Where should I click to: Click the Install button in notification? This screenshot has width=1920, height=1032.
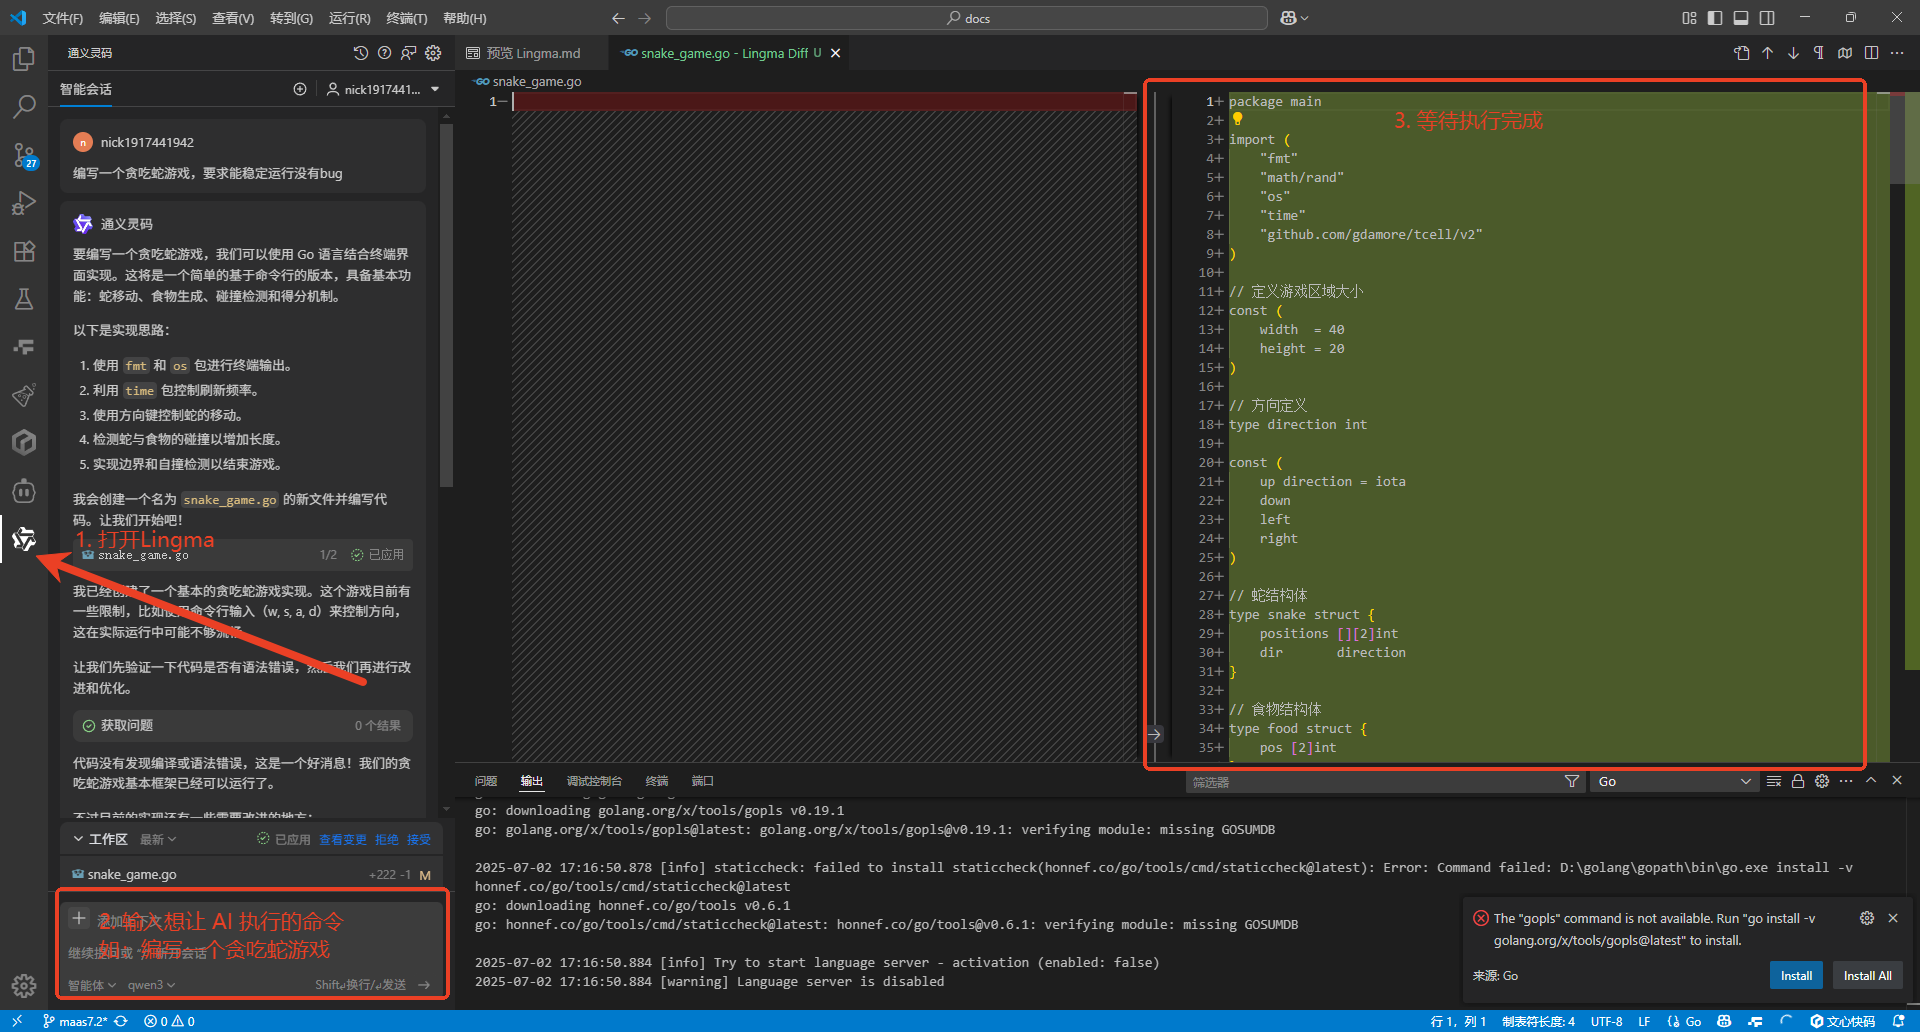coord(1796,976)
